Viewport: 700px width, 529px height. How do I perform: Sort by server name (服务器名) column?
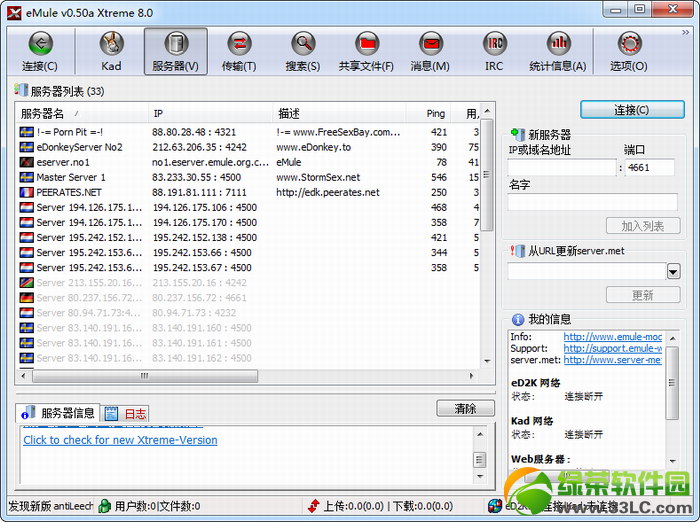coord(82,114)
